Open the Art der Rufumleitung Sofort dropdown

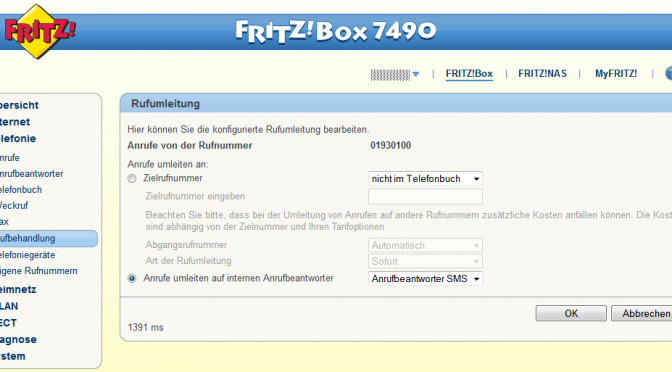[425, 261]
